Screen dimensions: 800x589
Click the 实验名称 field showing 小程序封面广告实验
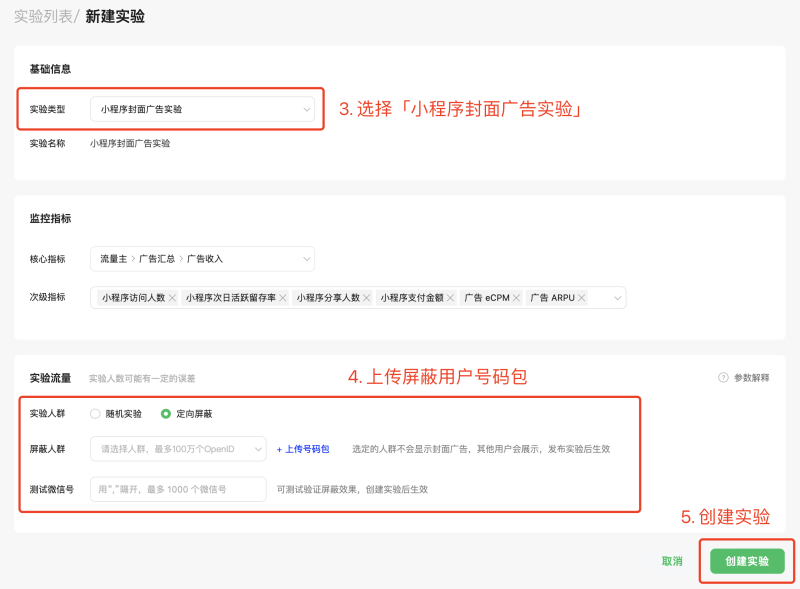click(133, 144)
